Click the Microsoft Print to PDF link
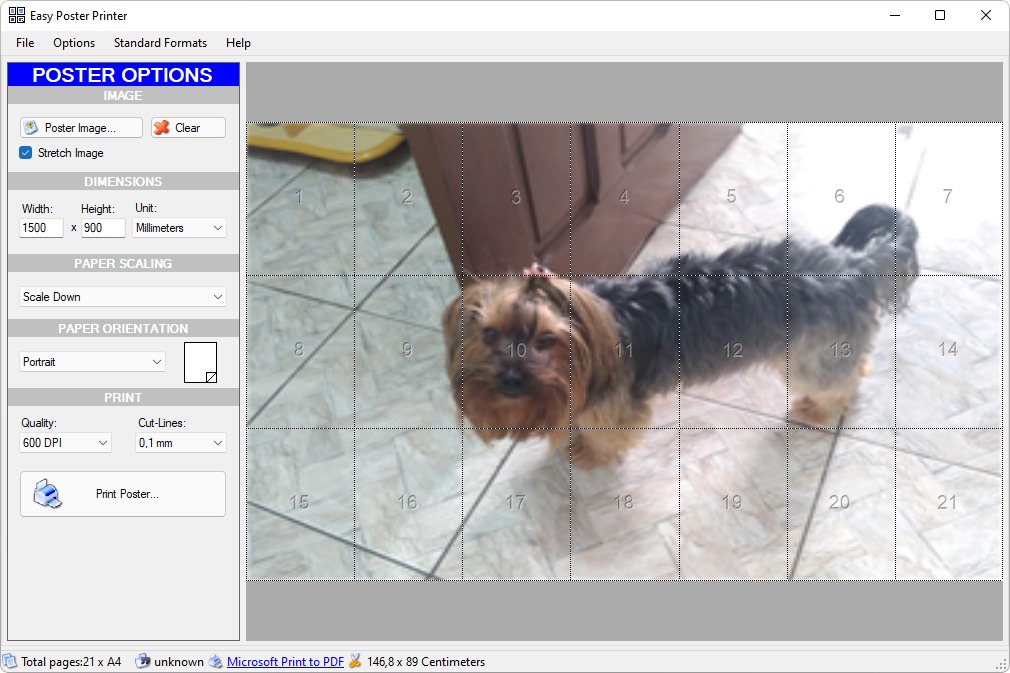Screen dimensions: 1010x673 pyautogui.click(x=285, y=661)
